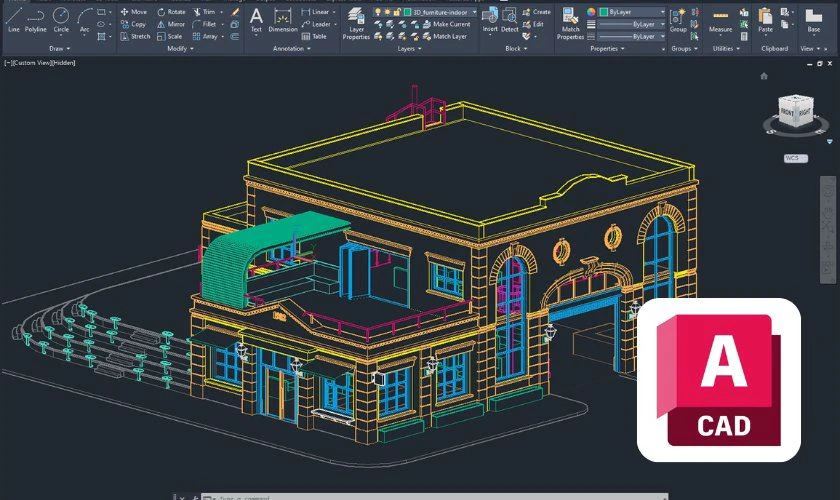Open Layer Properties manager
Image resolution: width=840 pixels, height=500 pixels.
click(x=356, y=24)
